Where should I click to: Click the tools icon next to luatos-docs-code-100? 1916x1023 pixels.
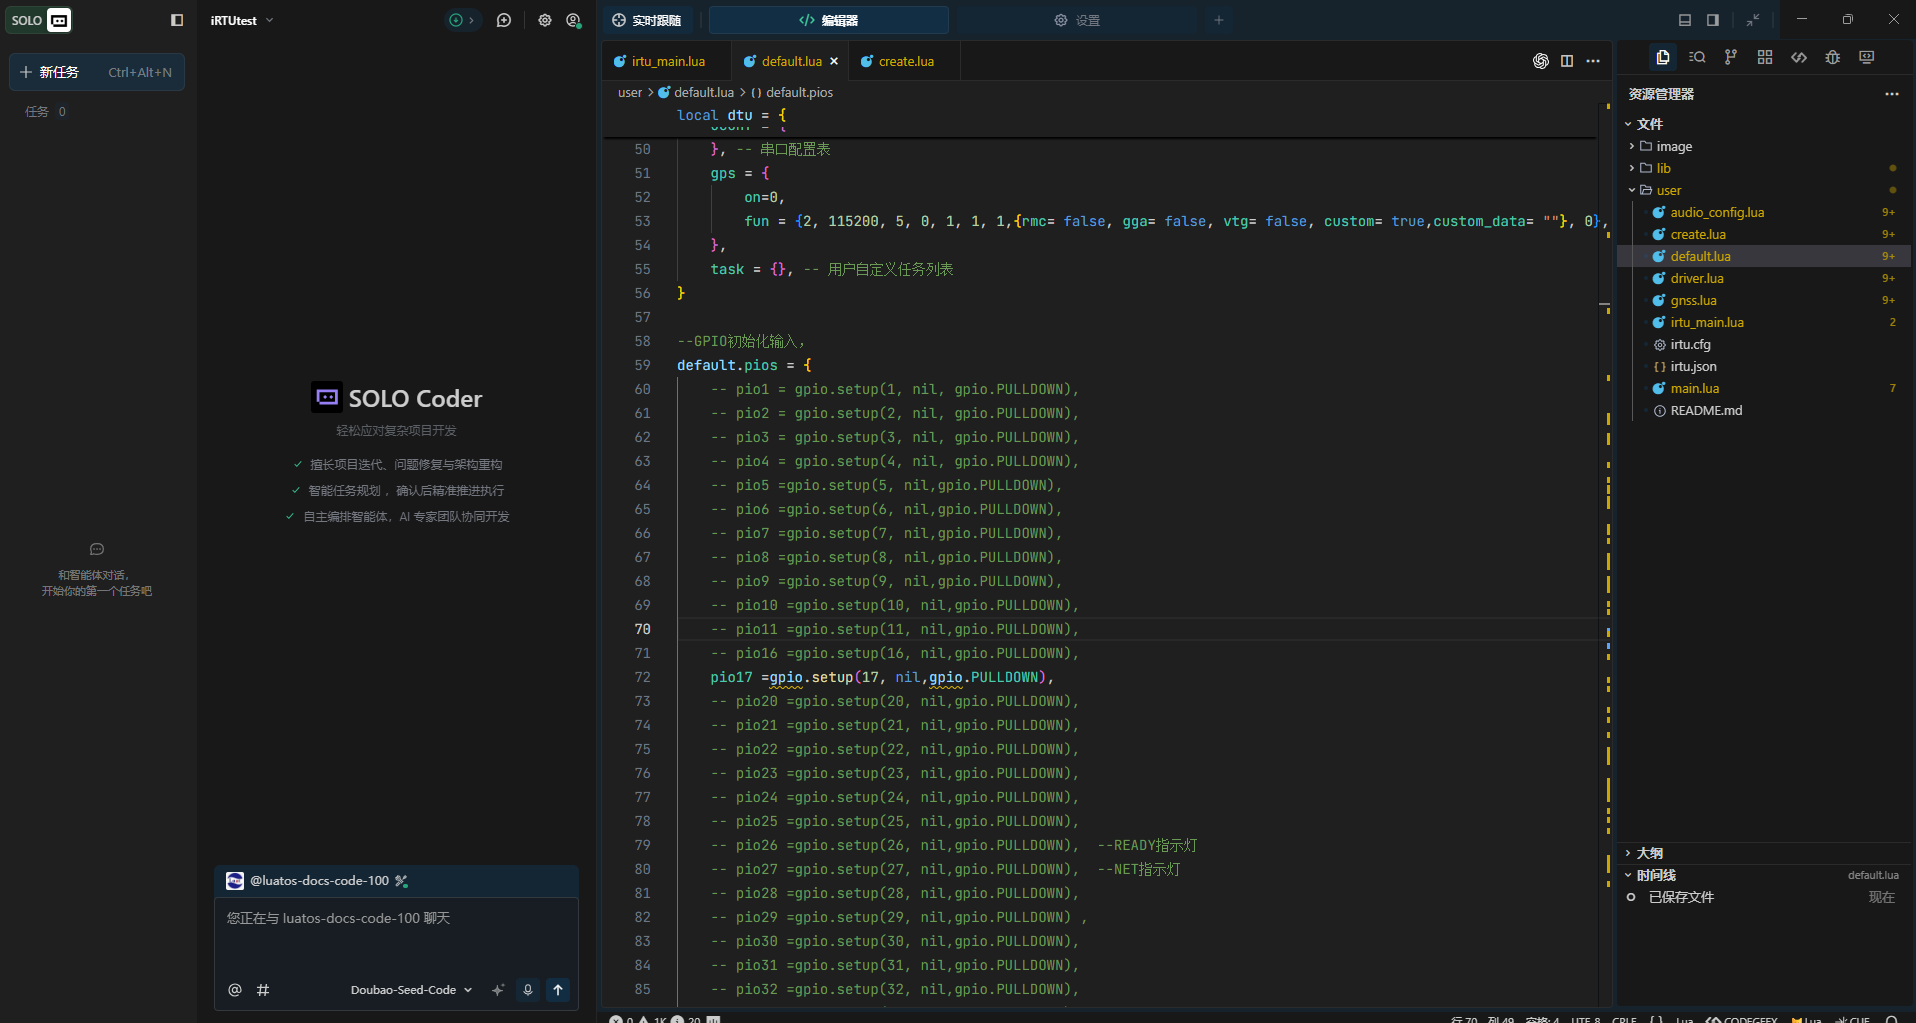coord(402,881)
